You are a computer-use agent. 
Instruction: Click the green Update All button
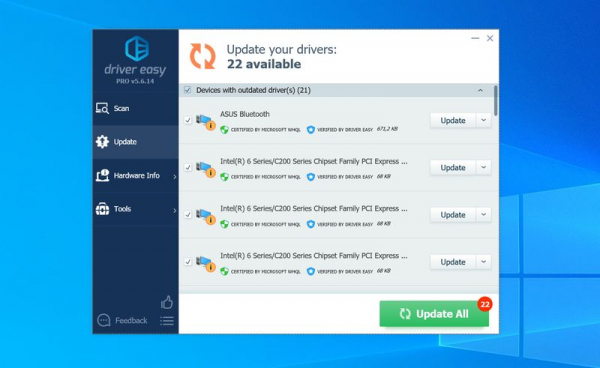point(434,314)
